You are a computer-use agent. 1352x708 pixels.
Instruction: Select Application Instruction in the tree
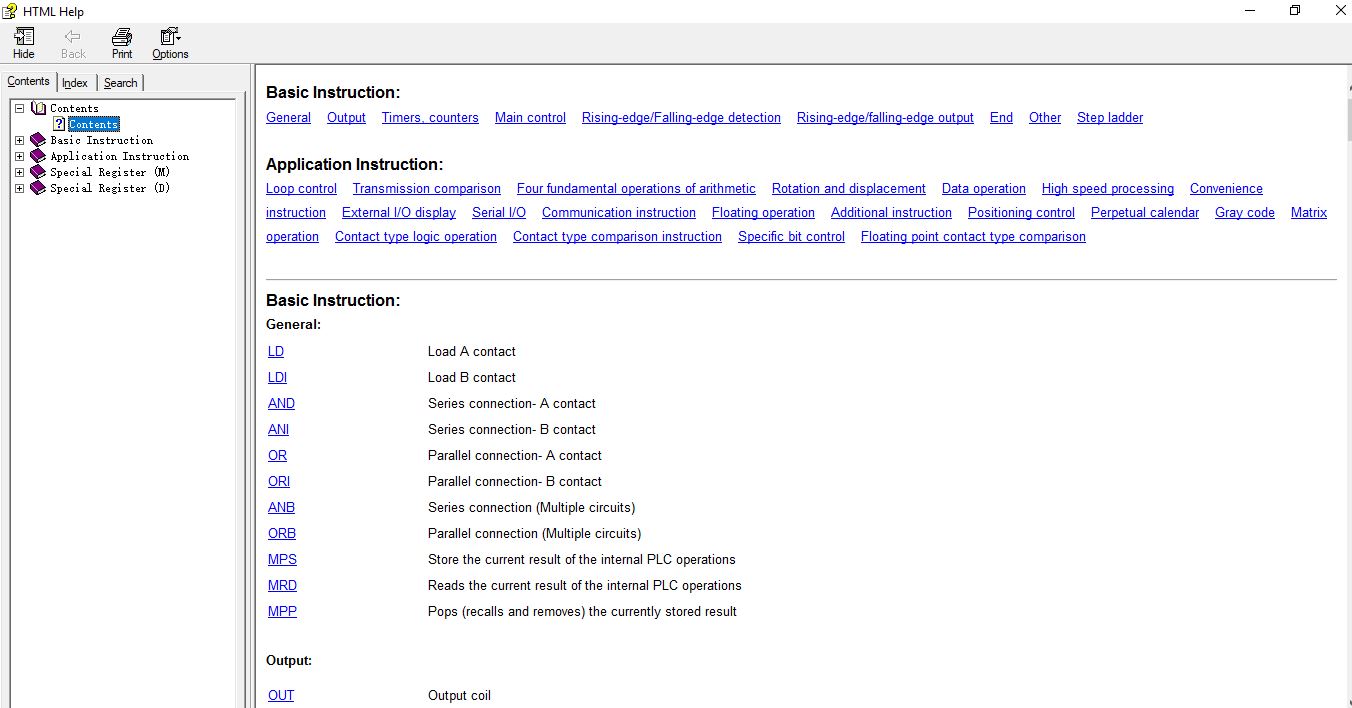[x=120, y=156]
